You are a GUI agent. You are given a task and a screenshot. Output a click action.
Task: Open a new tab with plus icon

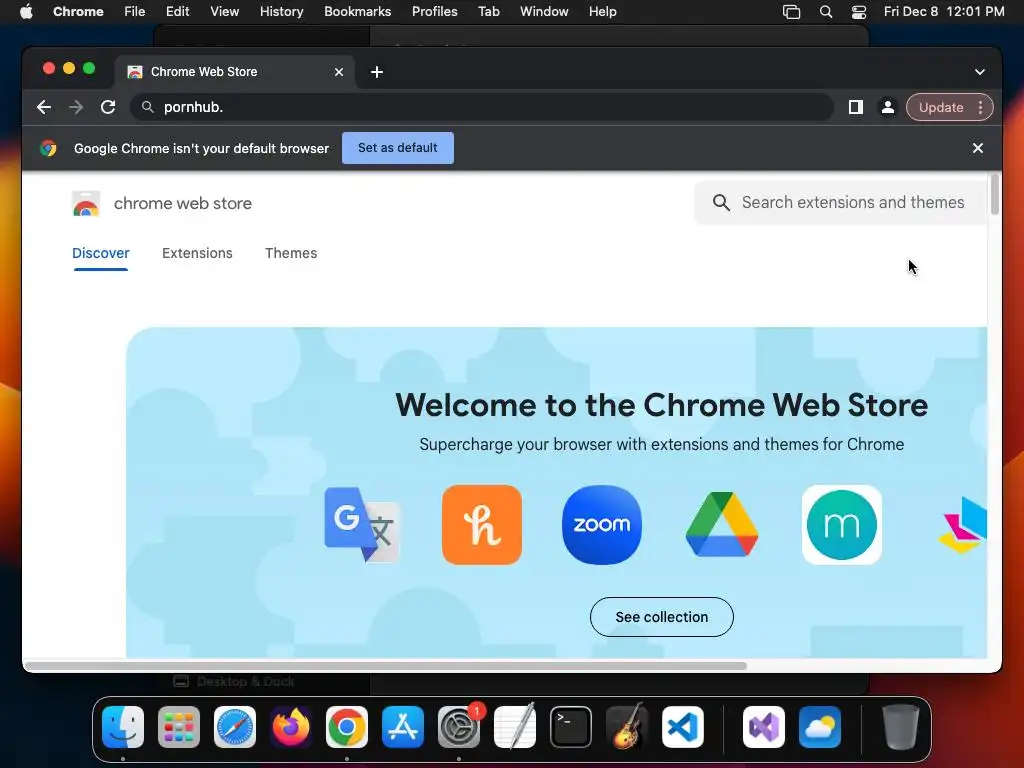[x=377, y=72]
